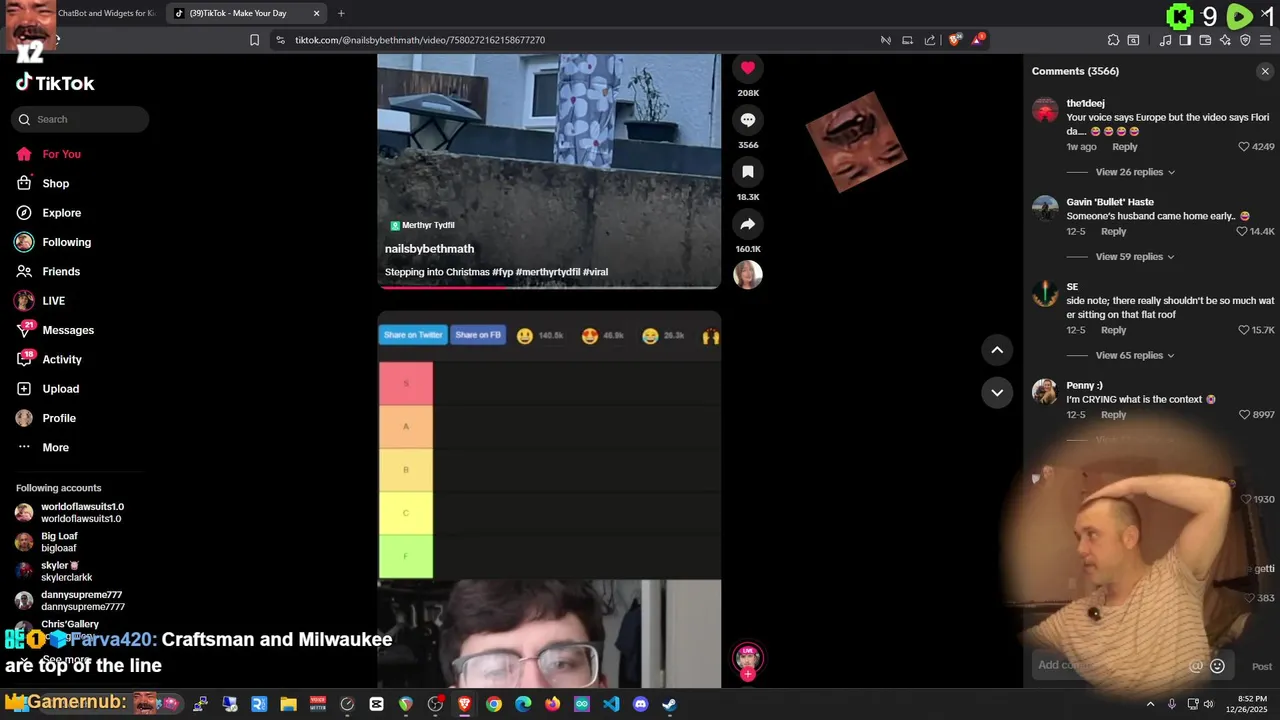This screenshot has height=720, width=1280.
Task: Expand the 26 replies under the1deej's comment
Action: coord(1135,172)
